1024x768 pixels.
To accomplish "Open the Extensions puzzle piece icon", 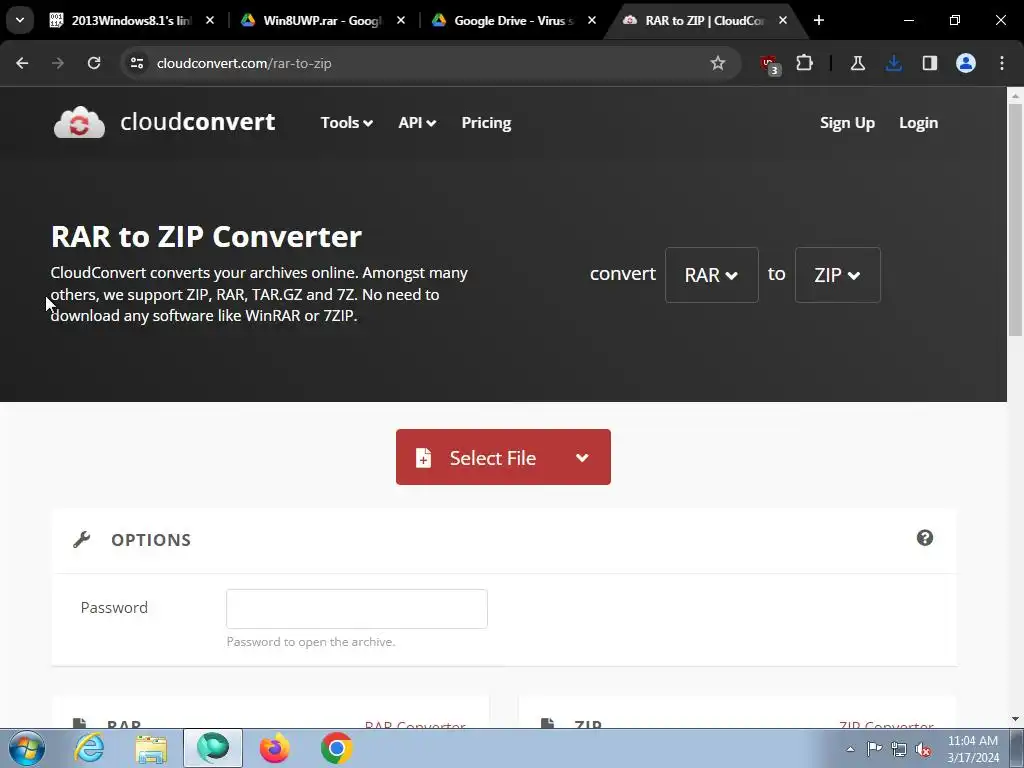I will pos(805,63).
